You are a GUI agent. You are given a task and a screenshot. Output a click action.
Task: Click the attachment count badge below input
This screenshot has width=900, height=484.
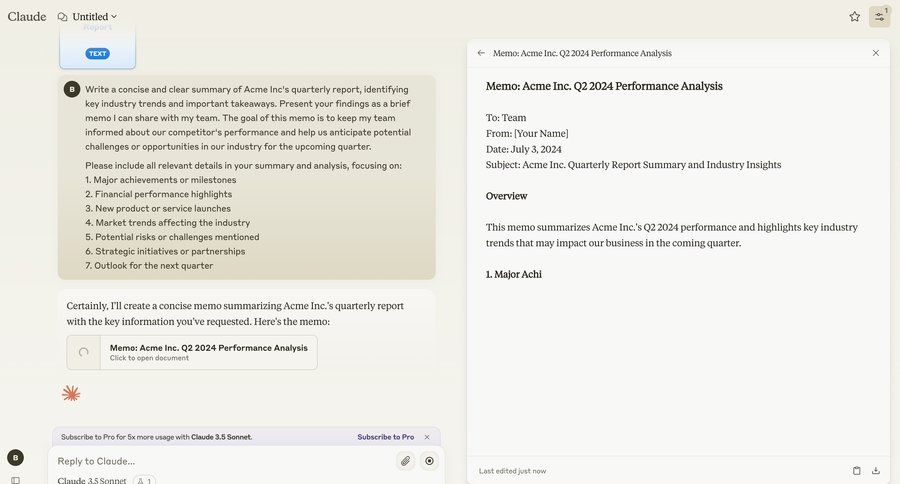(144, 480)
